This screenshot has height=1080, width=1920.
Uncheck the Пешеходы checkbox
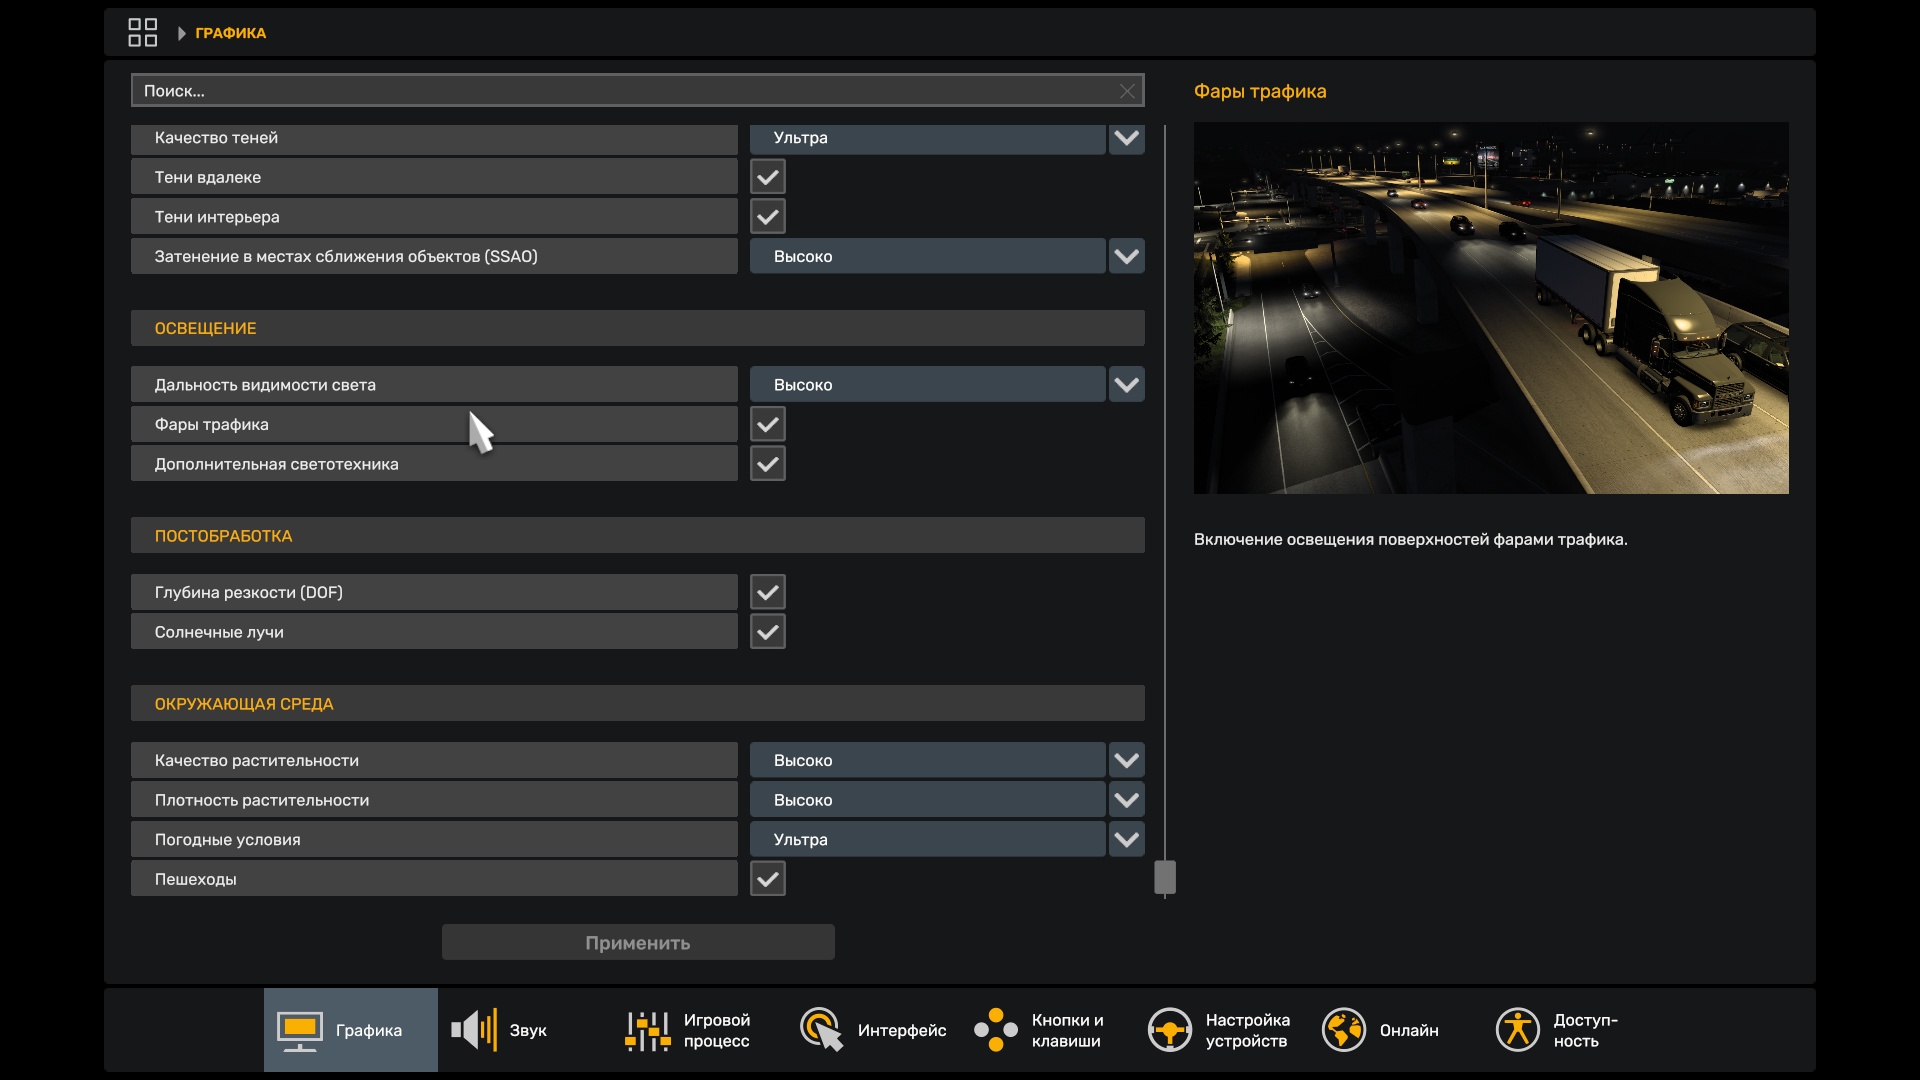coord(767,879)
